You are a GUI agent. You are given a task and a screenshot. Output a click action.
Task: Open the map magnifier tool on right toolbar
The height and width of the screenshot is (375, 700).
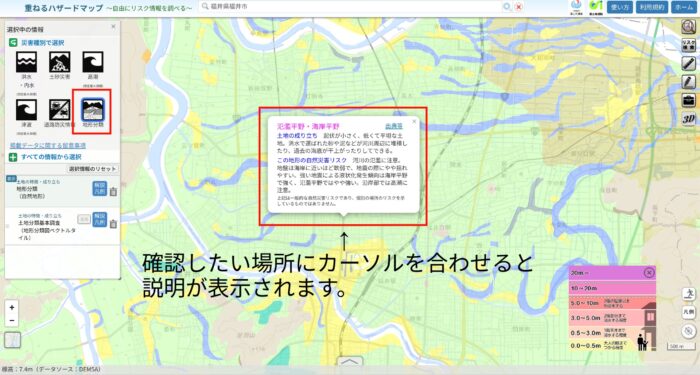(x=689, y=27)
